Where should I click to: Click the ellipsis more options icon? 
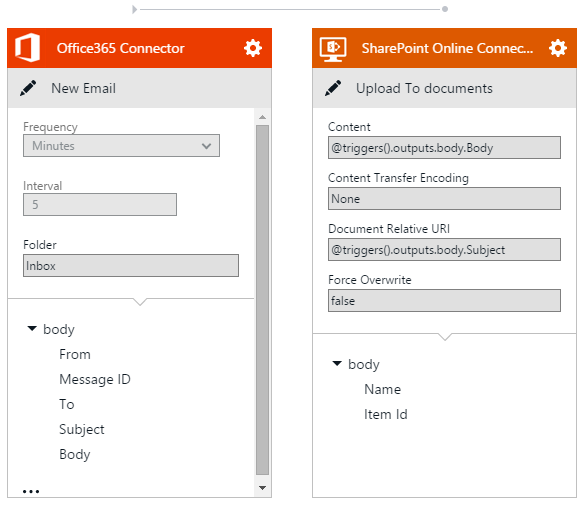[x=31, y=491]
